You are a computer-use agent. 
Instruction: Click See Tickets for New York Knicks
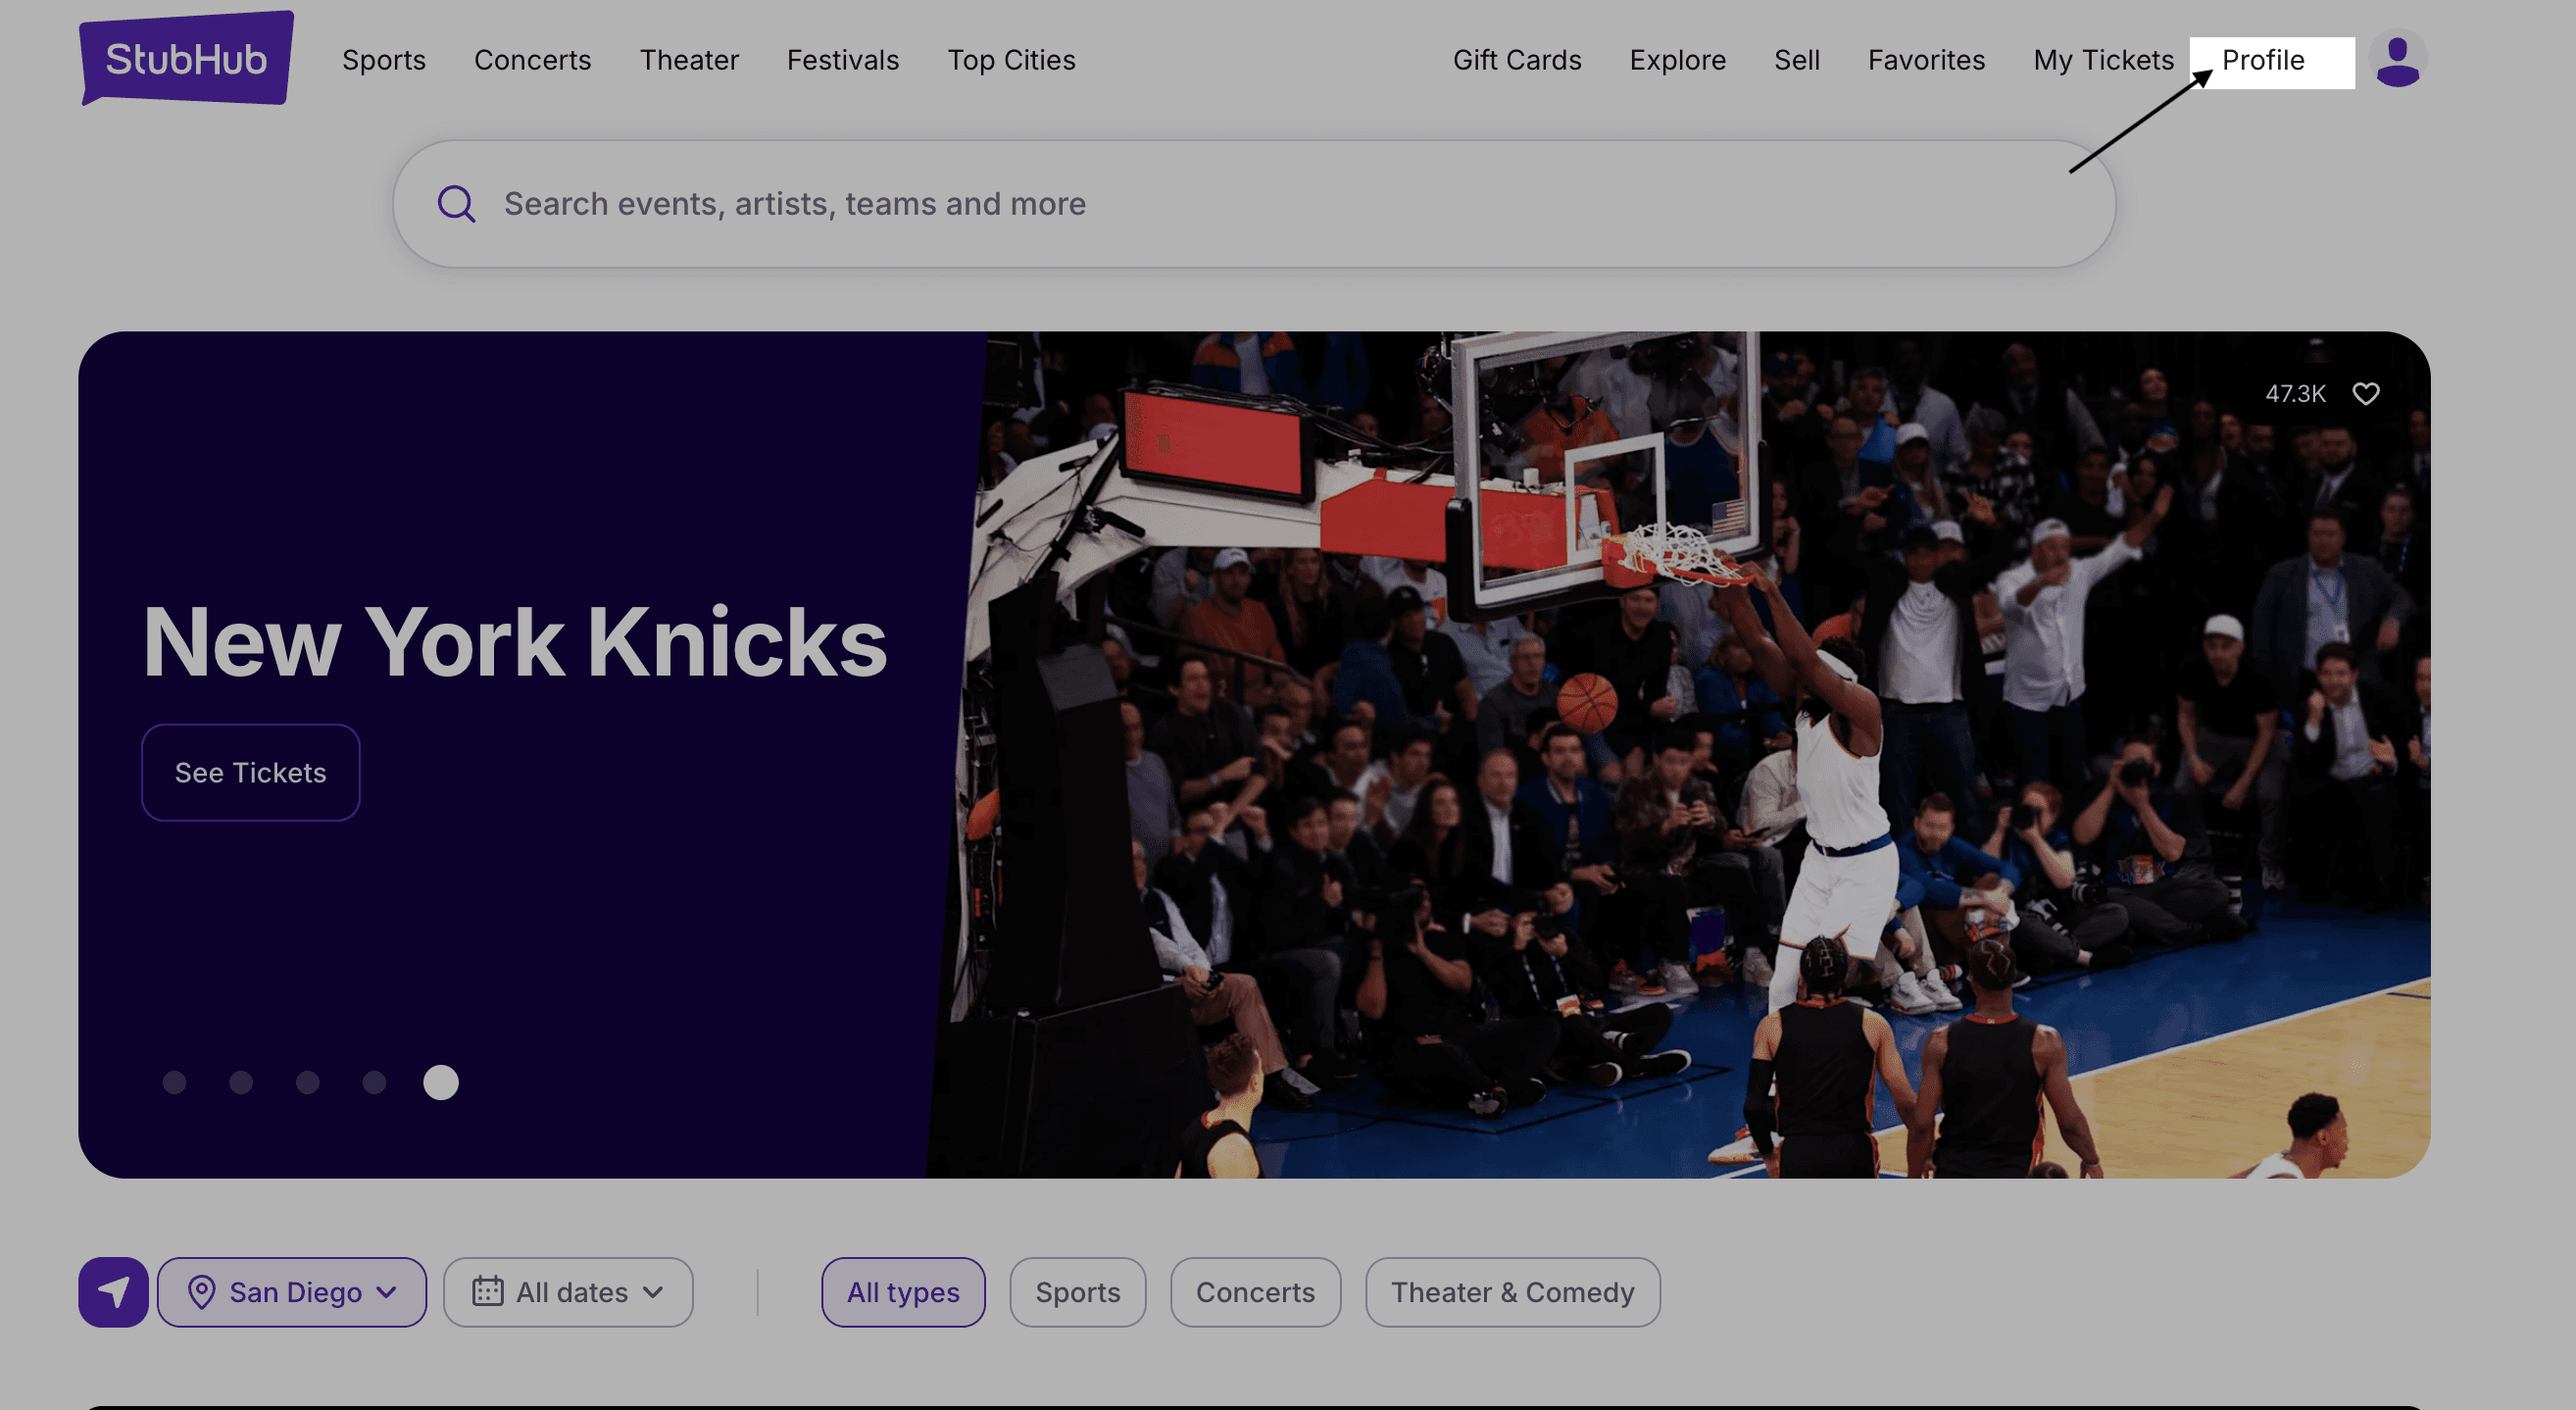[x=251, y=773]
